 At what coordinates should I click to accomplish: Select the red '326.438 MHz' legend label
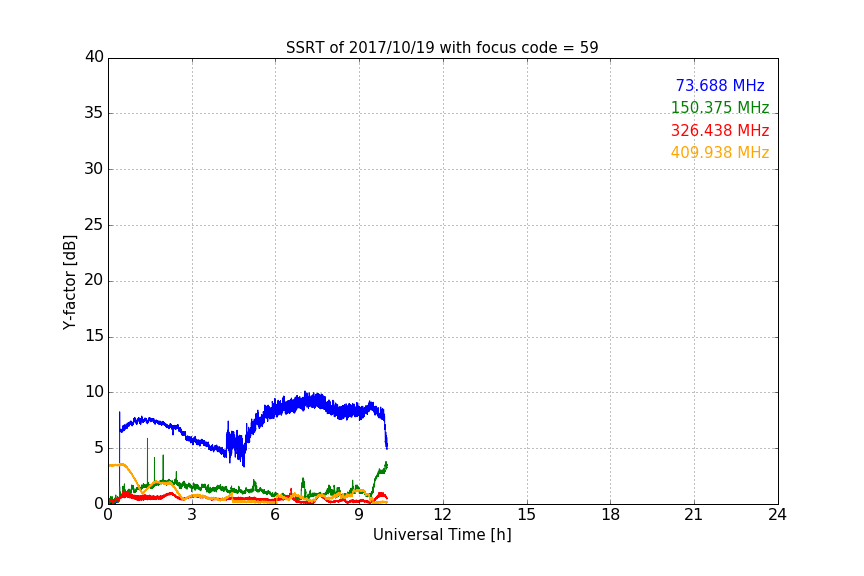pos(720,131)
